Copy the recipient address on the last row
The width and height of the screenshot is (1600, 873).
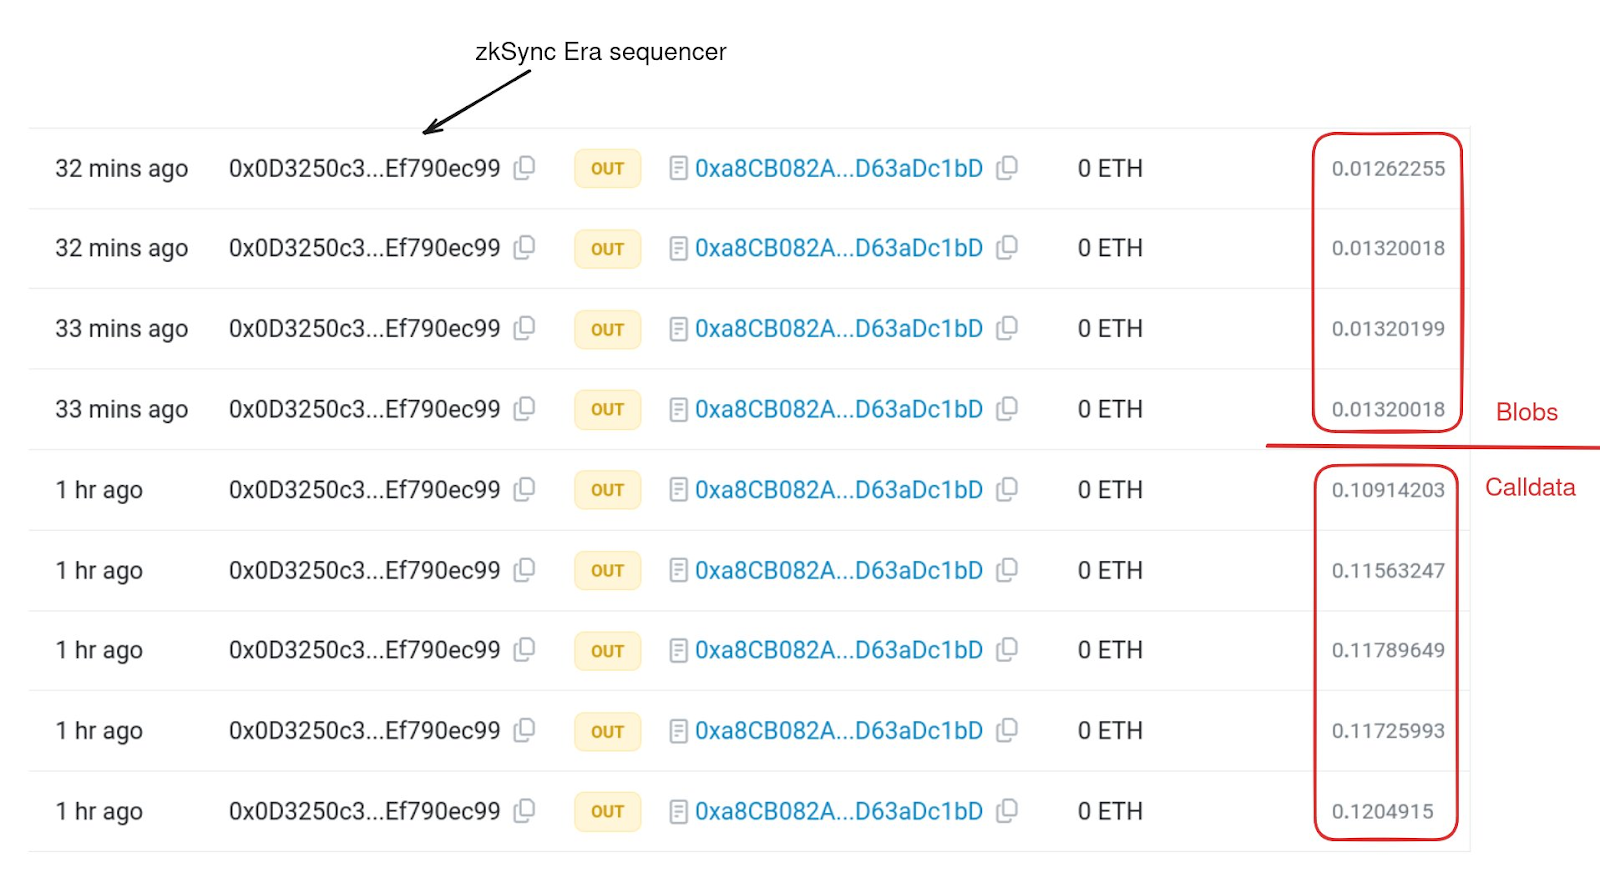pos(1007,811)
